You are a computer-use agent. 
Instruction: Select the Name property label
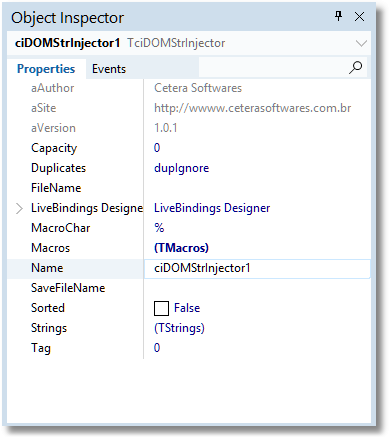tap(47, 268)
